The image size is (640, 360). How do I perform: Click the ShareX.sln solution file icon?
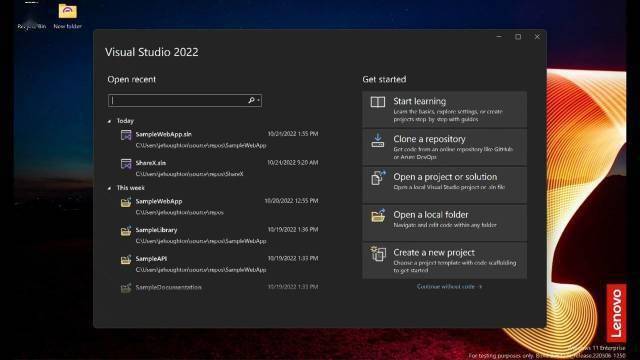click(x=126, y=164)
